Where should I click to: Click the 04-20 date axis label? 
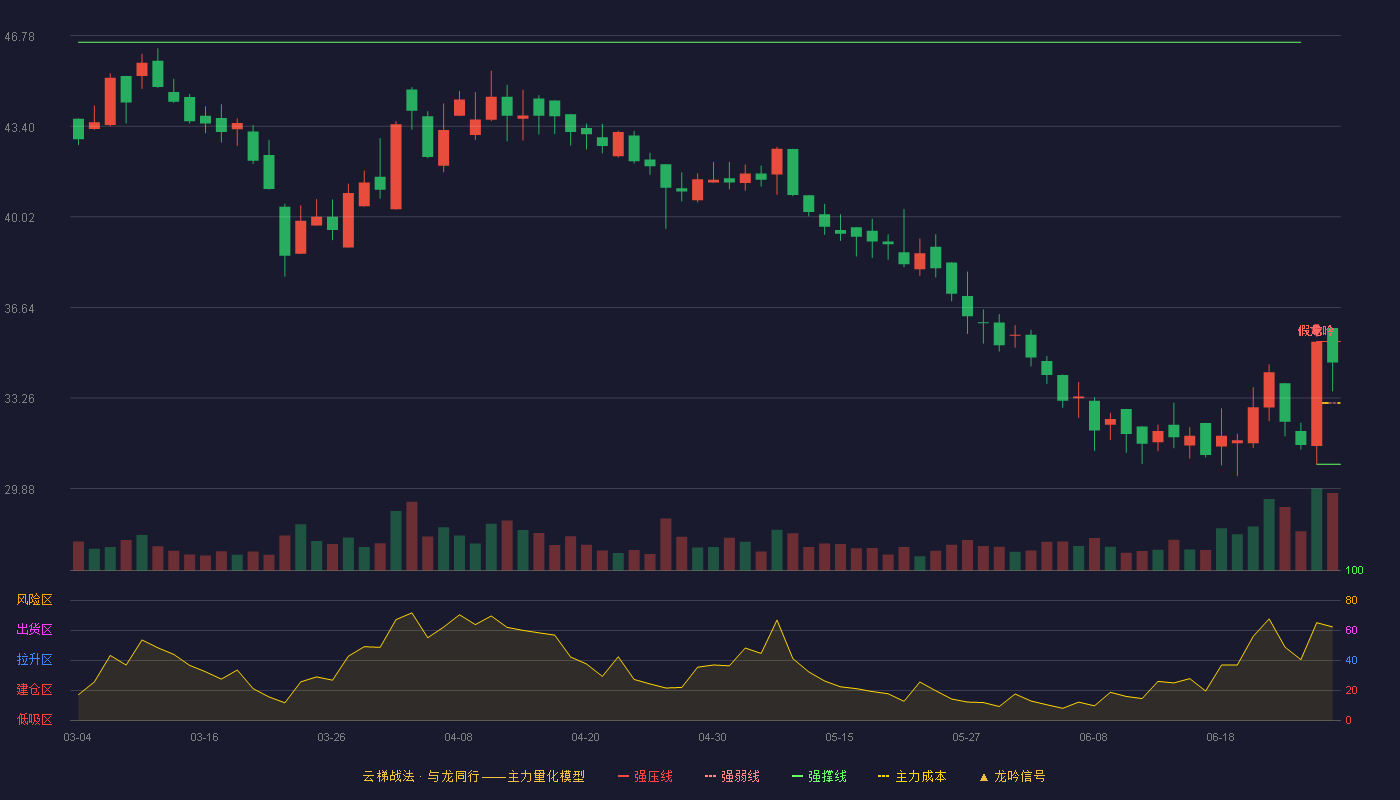coord(585,737)
